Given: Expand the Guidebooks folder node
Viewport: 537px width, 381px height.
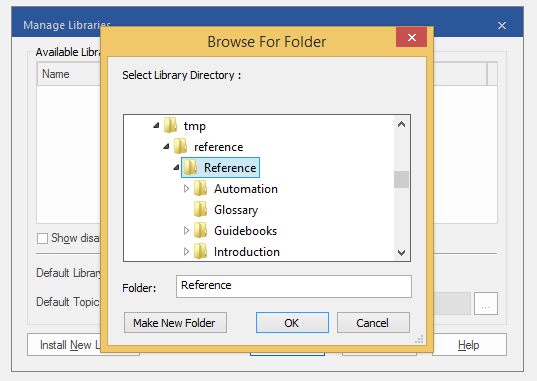Looking at the screenshot, I should point(186,231).
